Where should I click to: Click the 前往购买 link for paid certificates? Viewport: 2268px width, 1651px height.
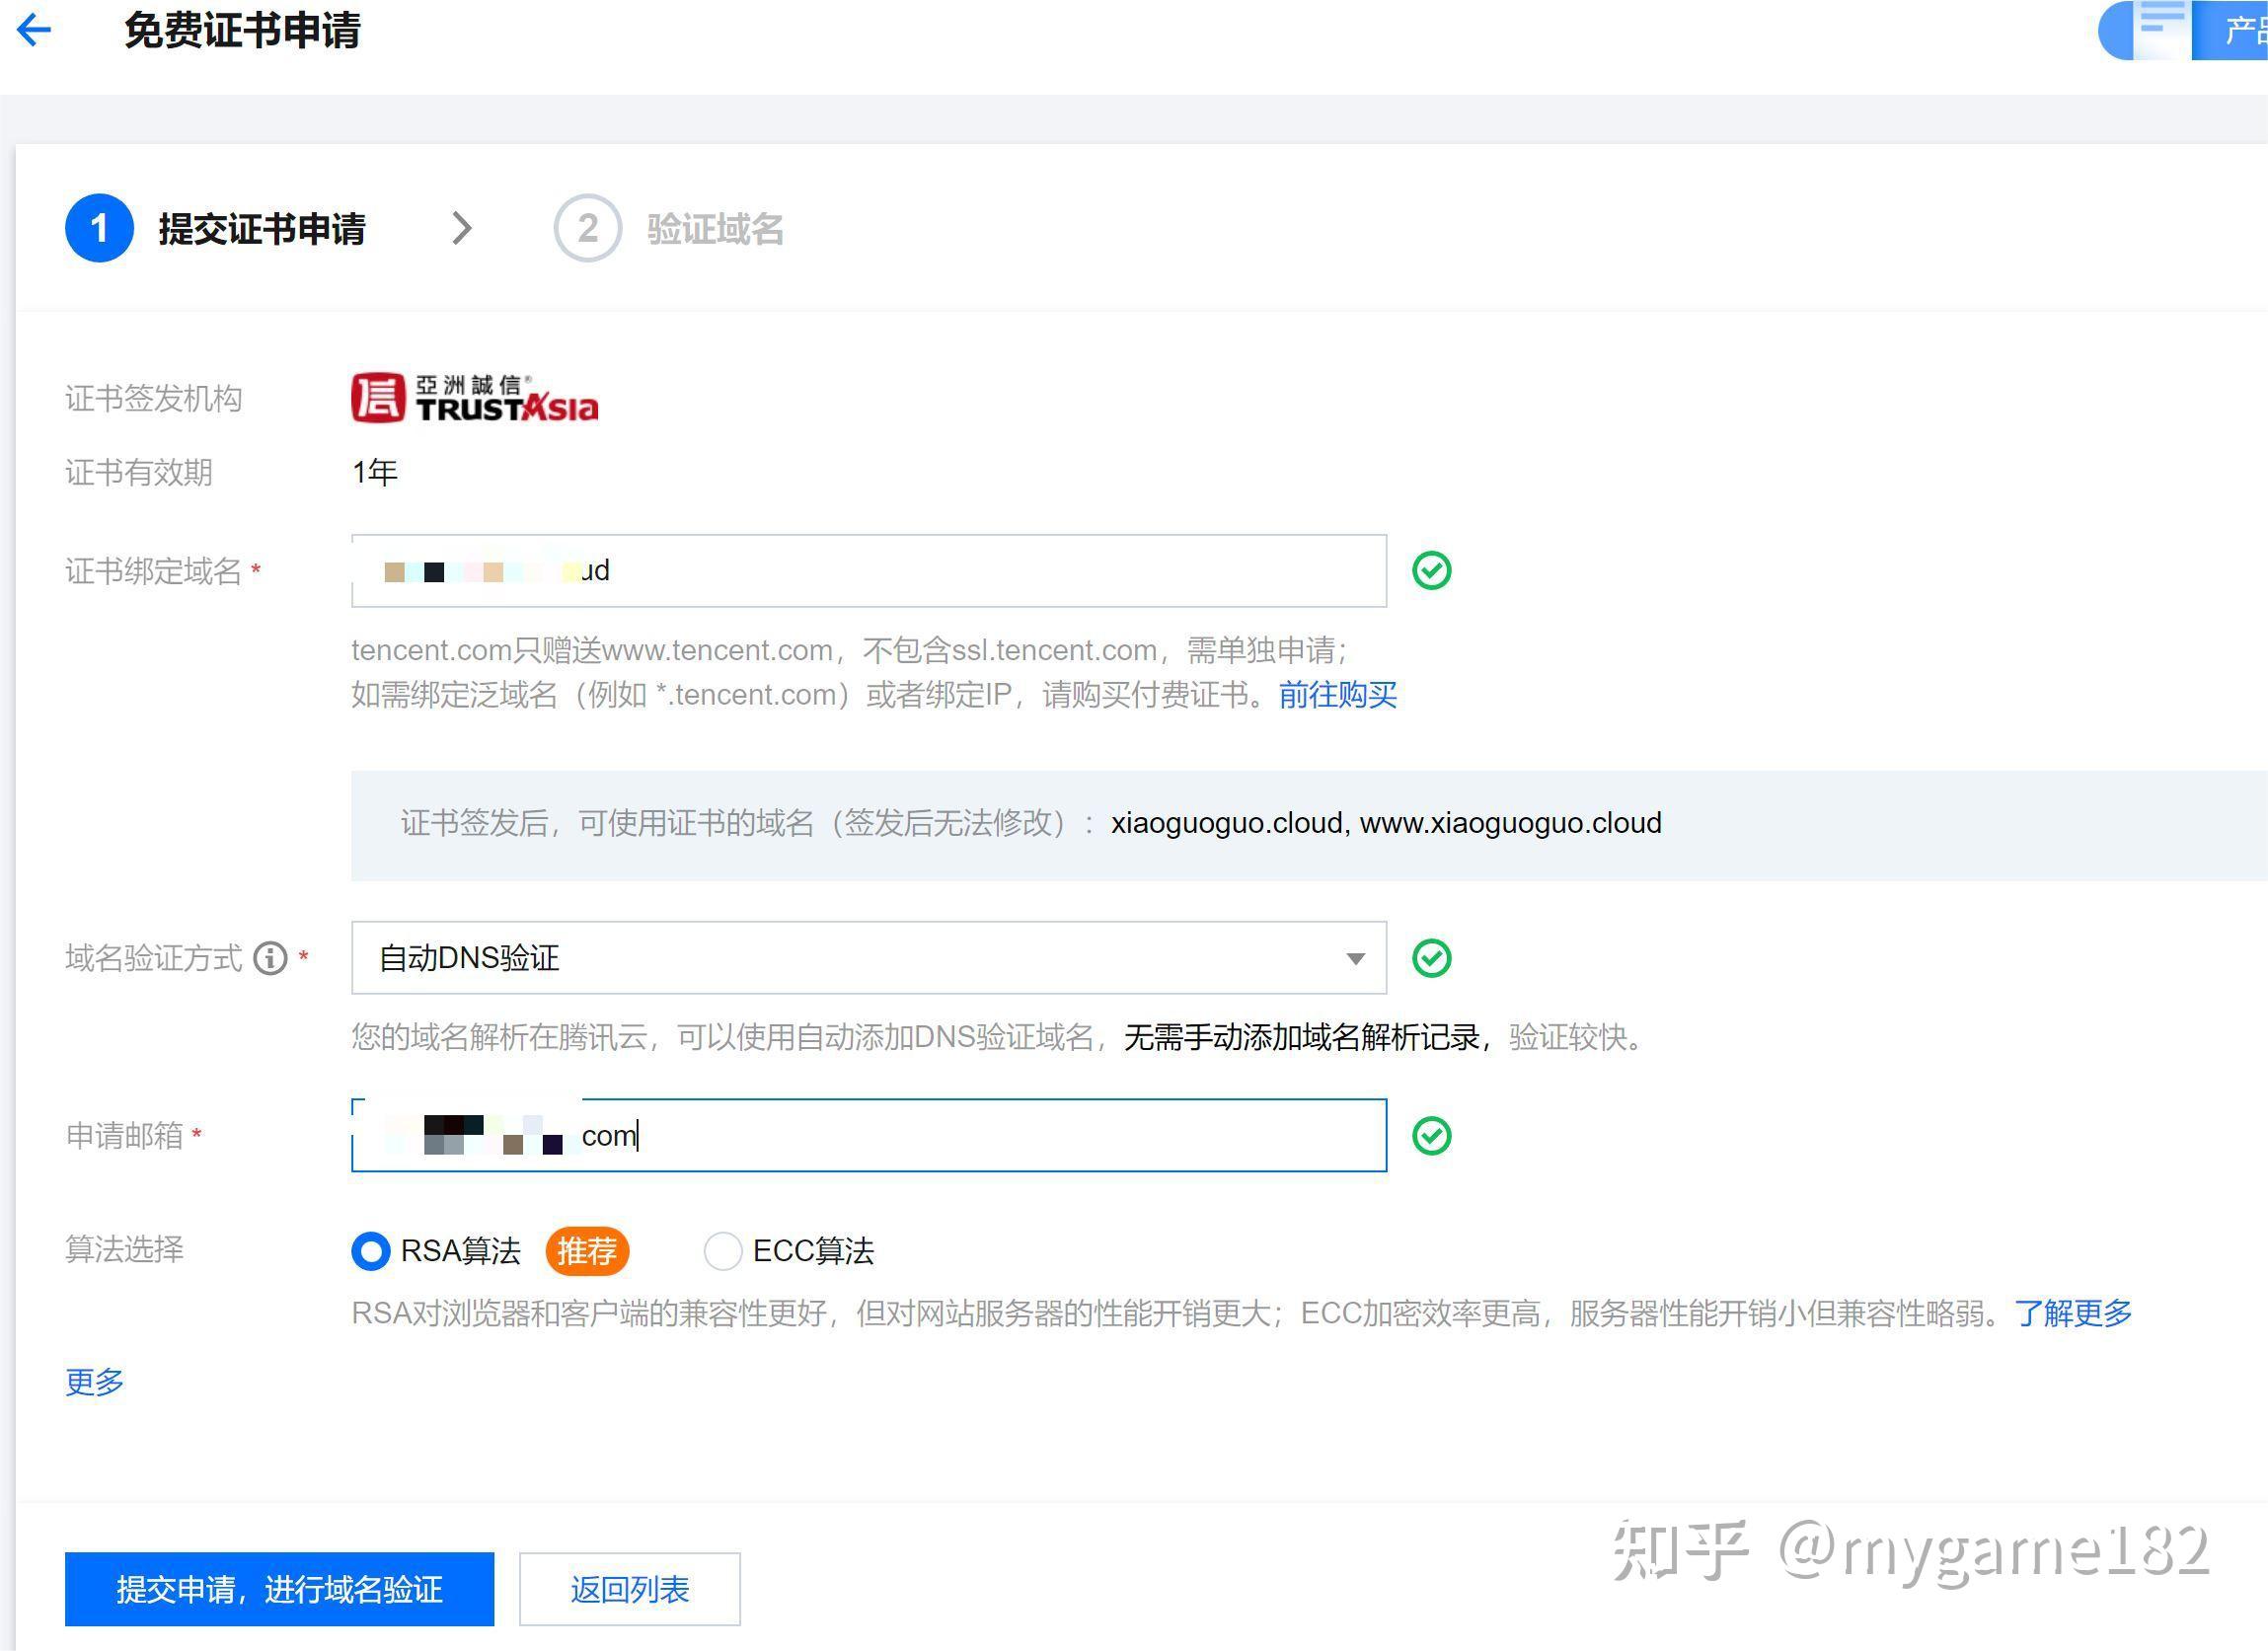(x=1336, y=694)
